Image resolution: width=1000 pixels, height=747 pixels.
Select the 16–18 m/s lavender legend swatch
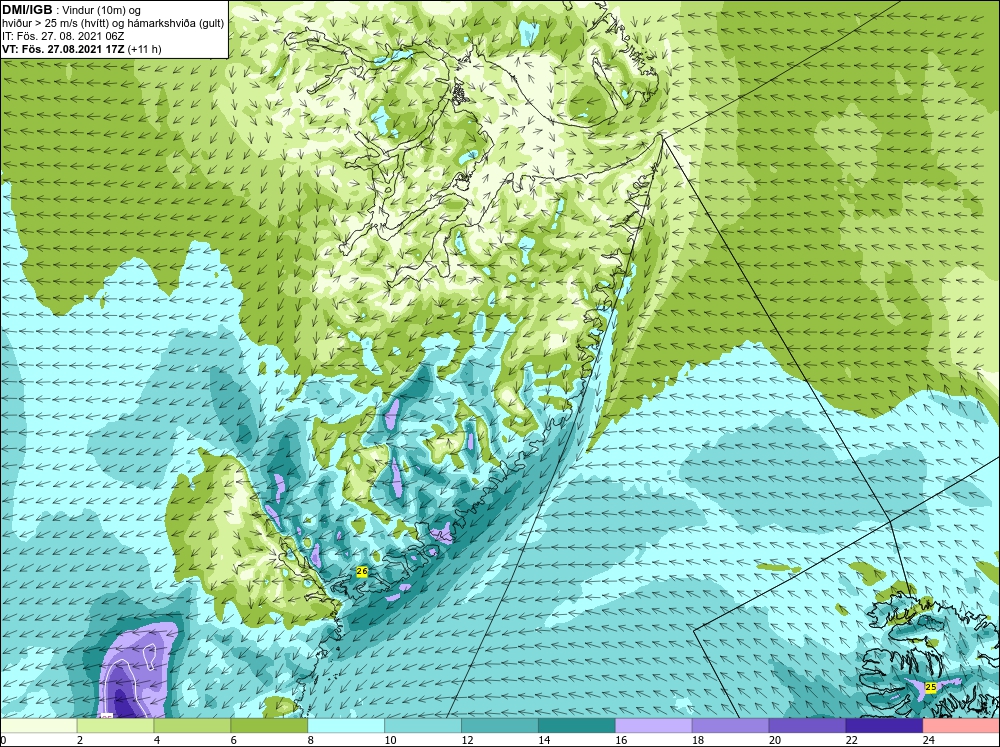(x=654, y=725)
